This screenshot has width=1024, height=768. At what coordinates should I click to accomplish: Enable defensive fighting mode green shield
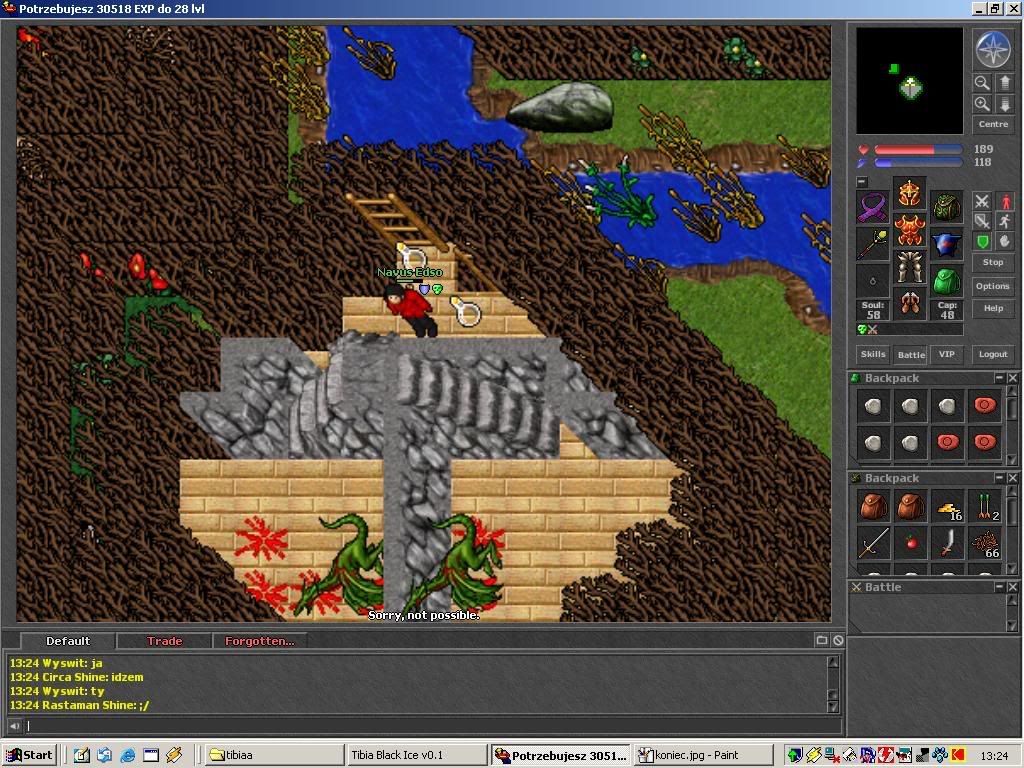tap(982, 242)
